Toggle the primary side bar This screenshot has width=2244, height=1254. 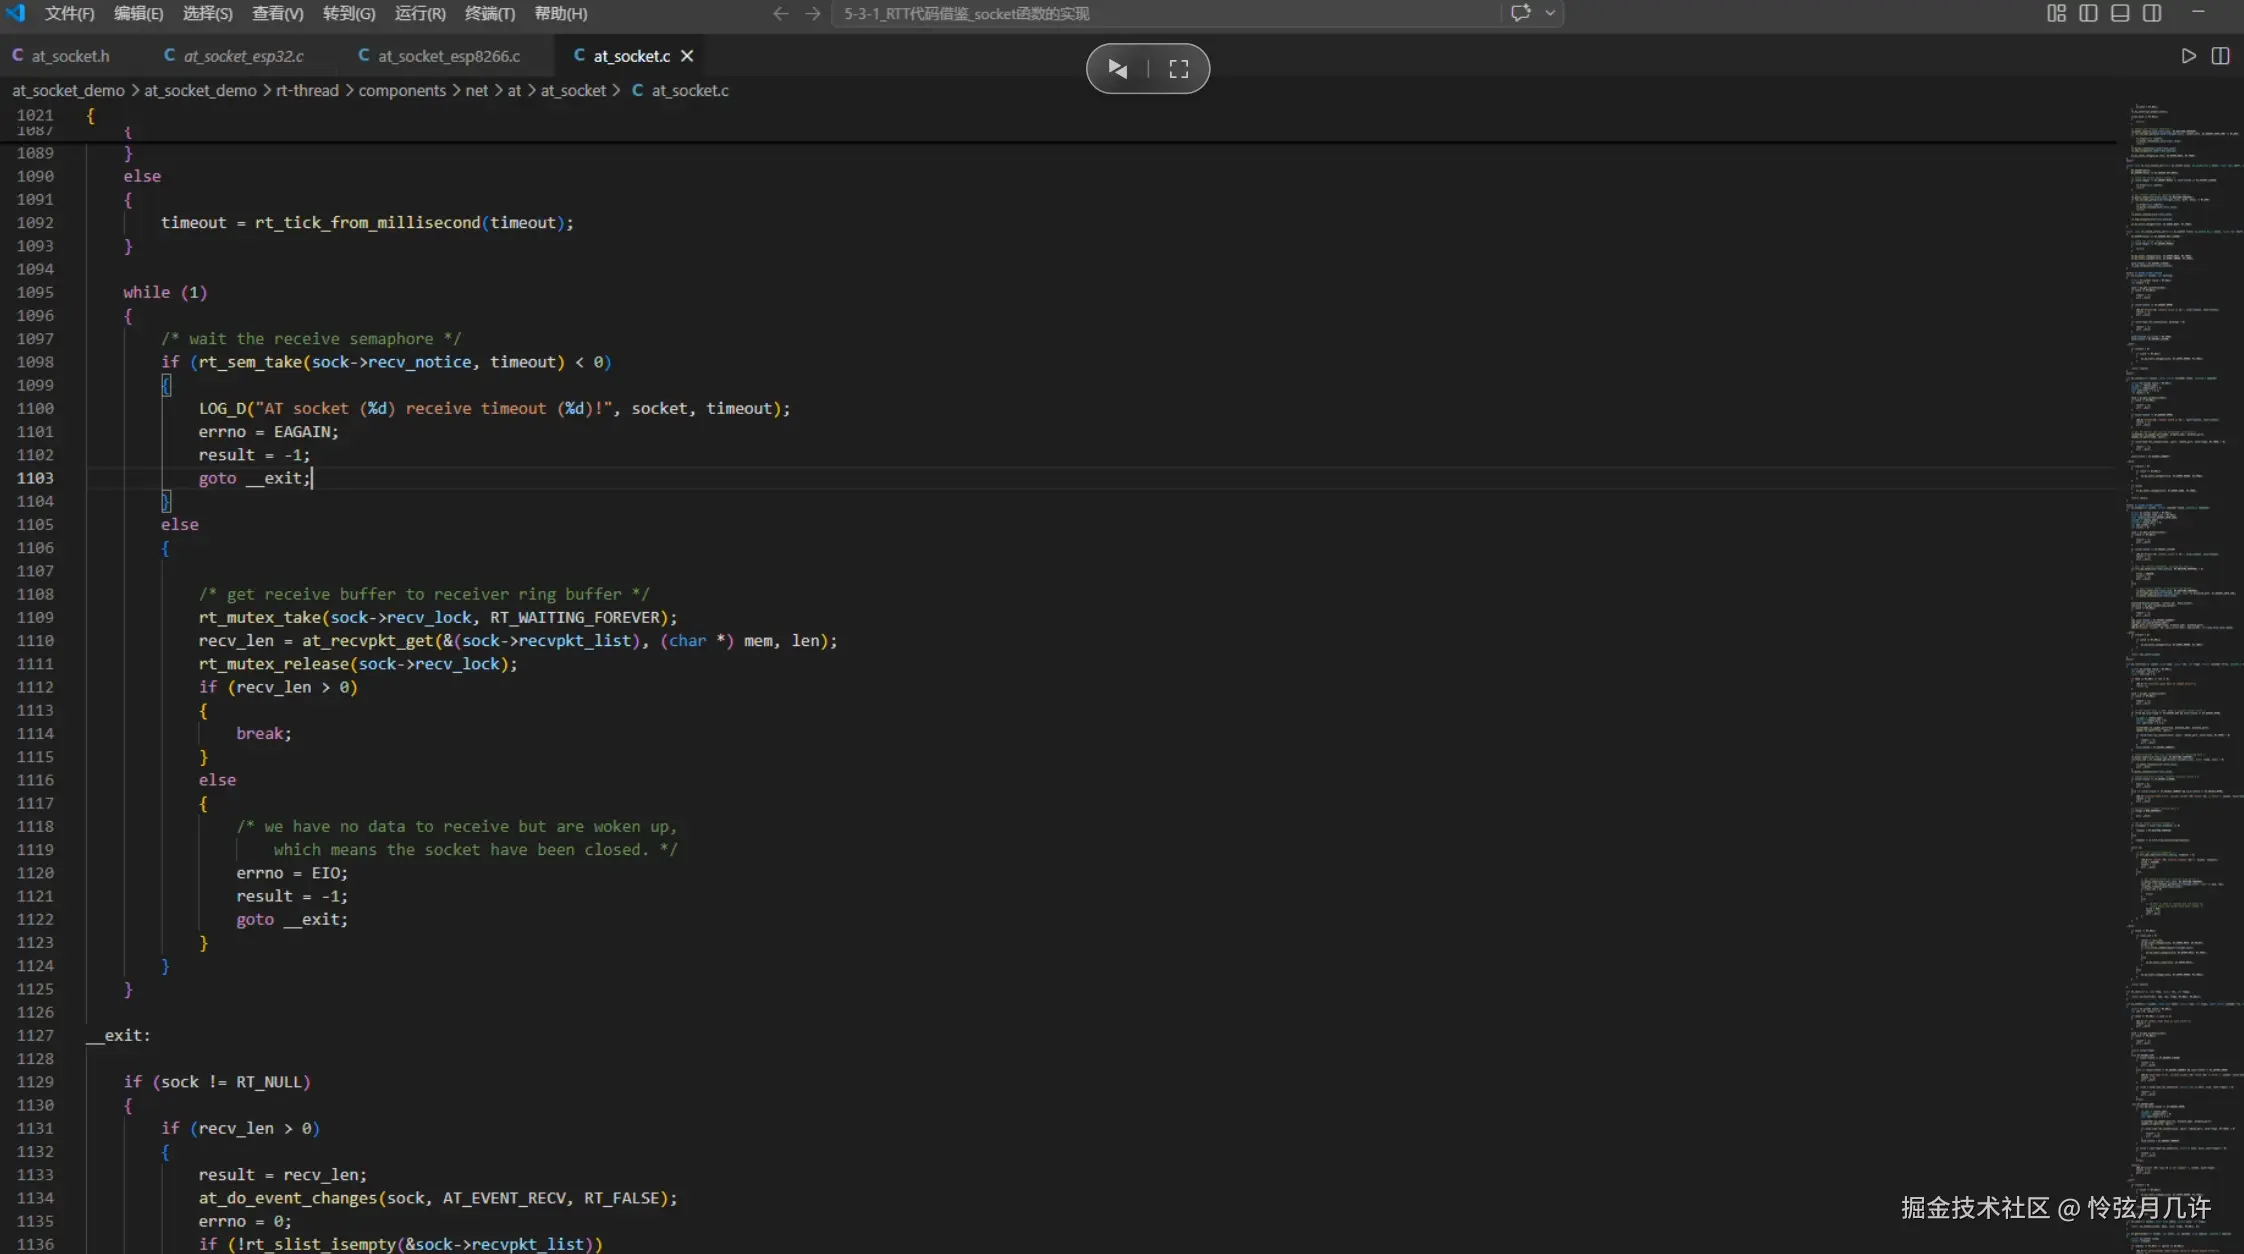(x=2088, y=13)
